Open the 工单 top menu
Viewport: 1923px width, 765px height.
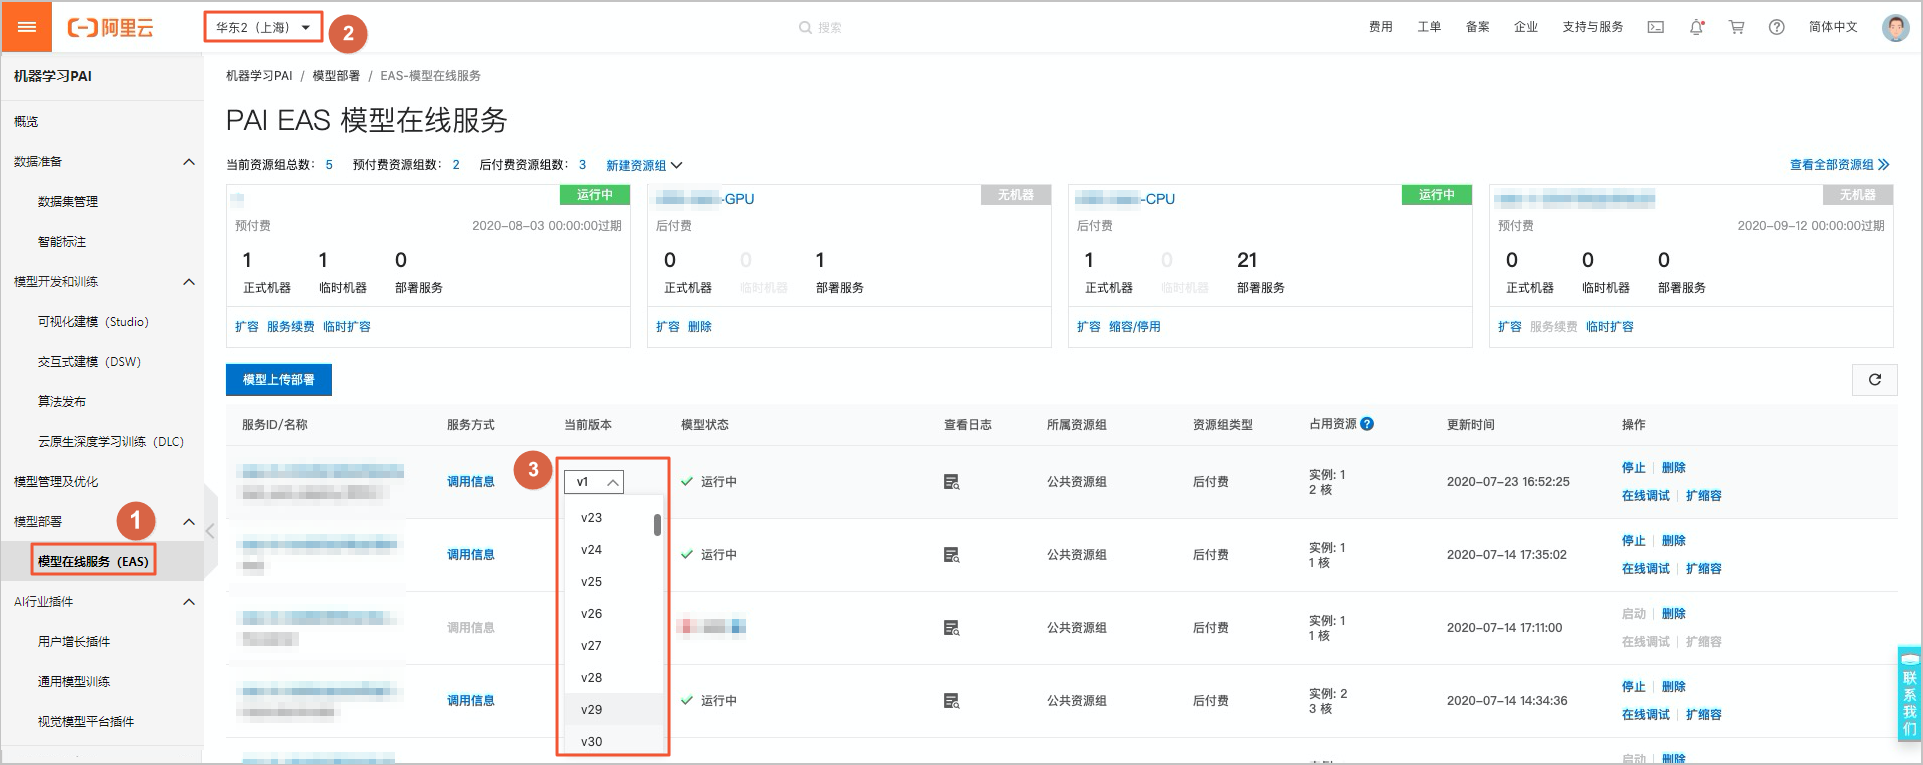(x=1429, y=28)
